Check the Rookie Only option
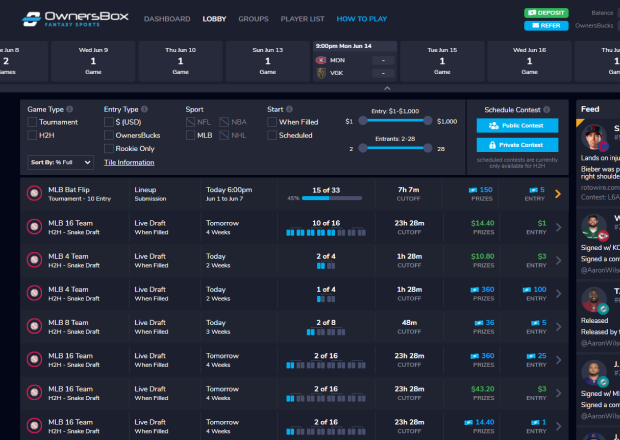The width and height of the screenshot is (620, 440). pos(109,149)
